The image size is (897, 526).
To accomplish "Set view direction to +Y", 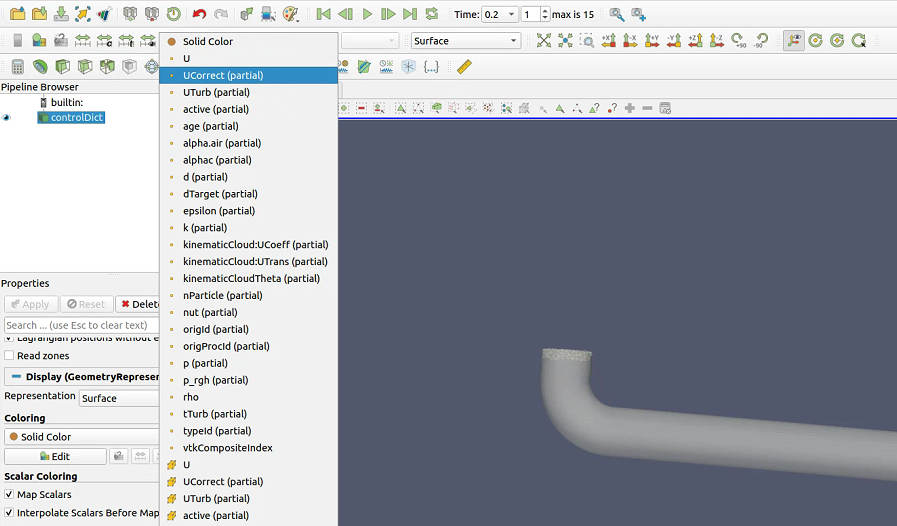I will tap(652, 40).
